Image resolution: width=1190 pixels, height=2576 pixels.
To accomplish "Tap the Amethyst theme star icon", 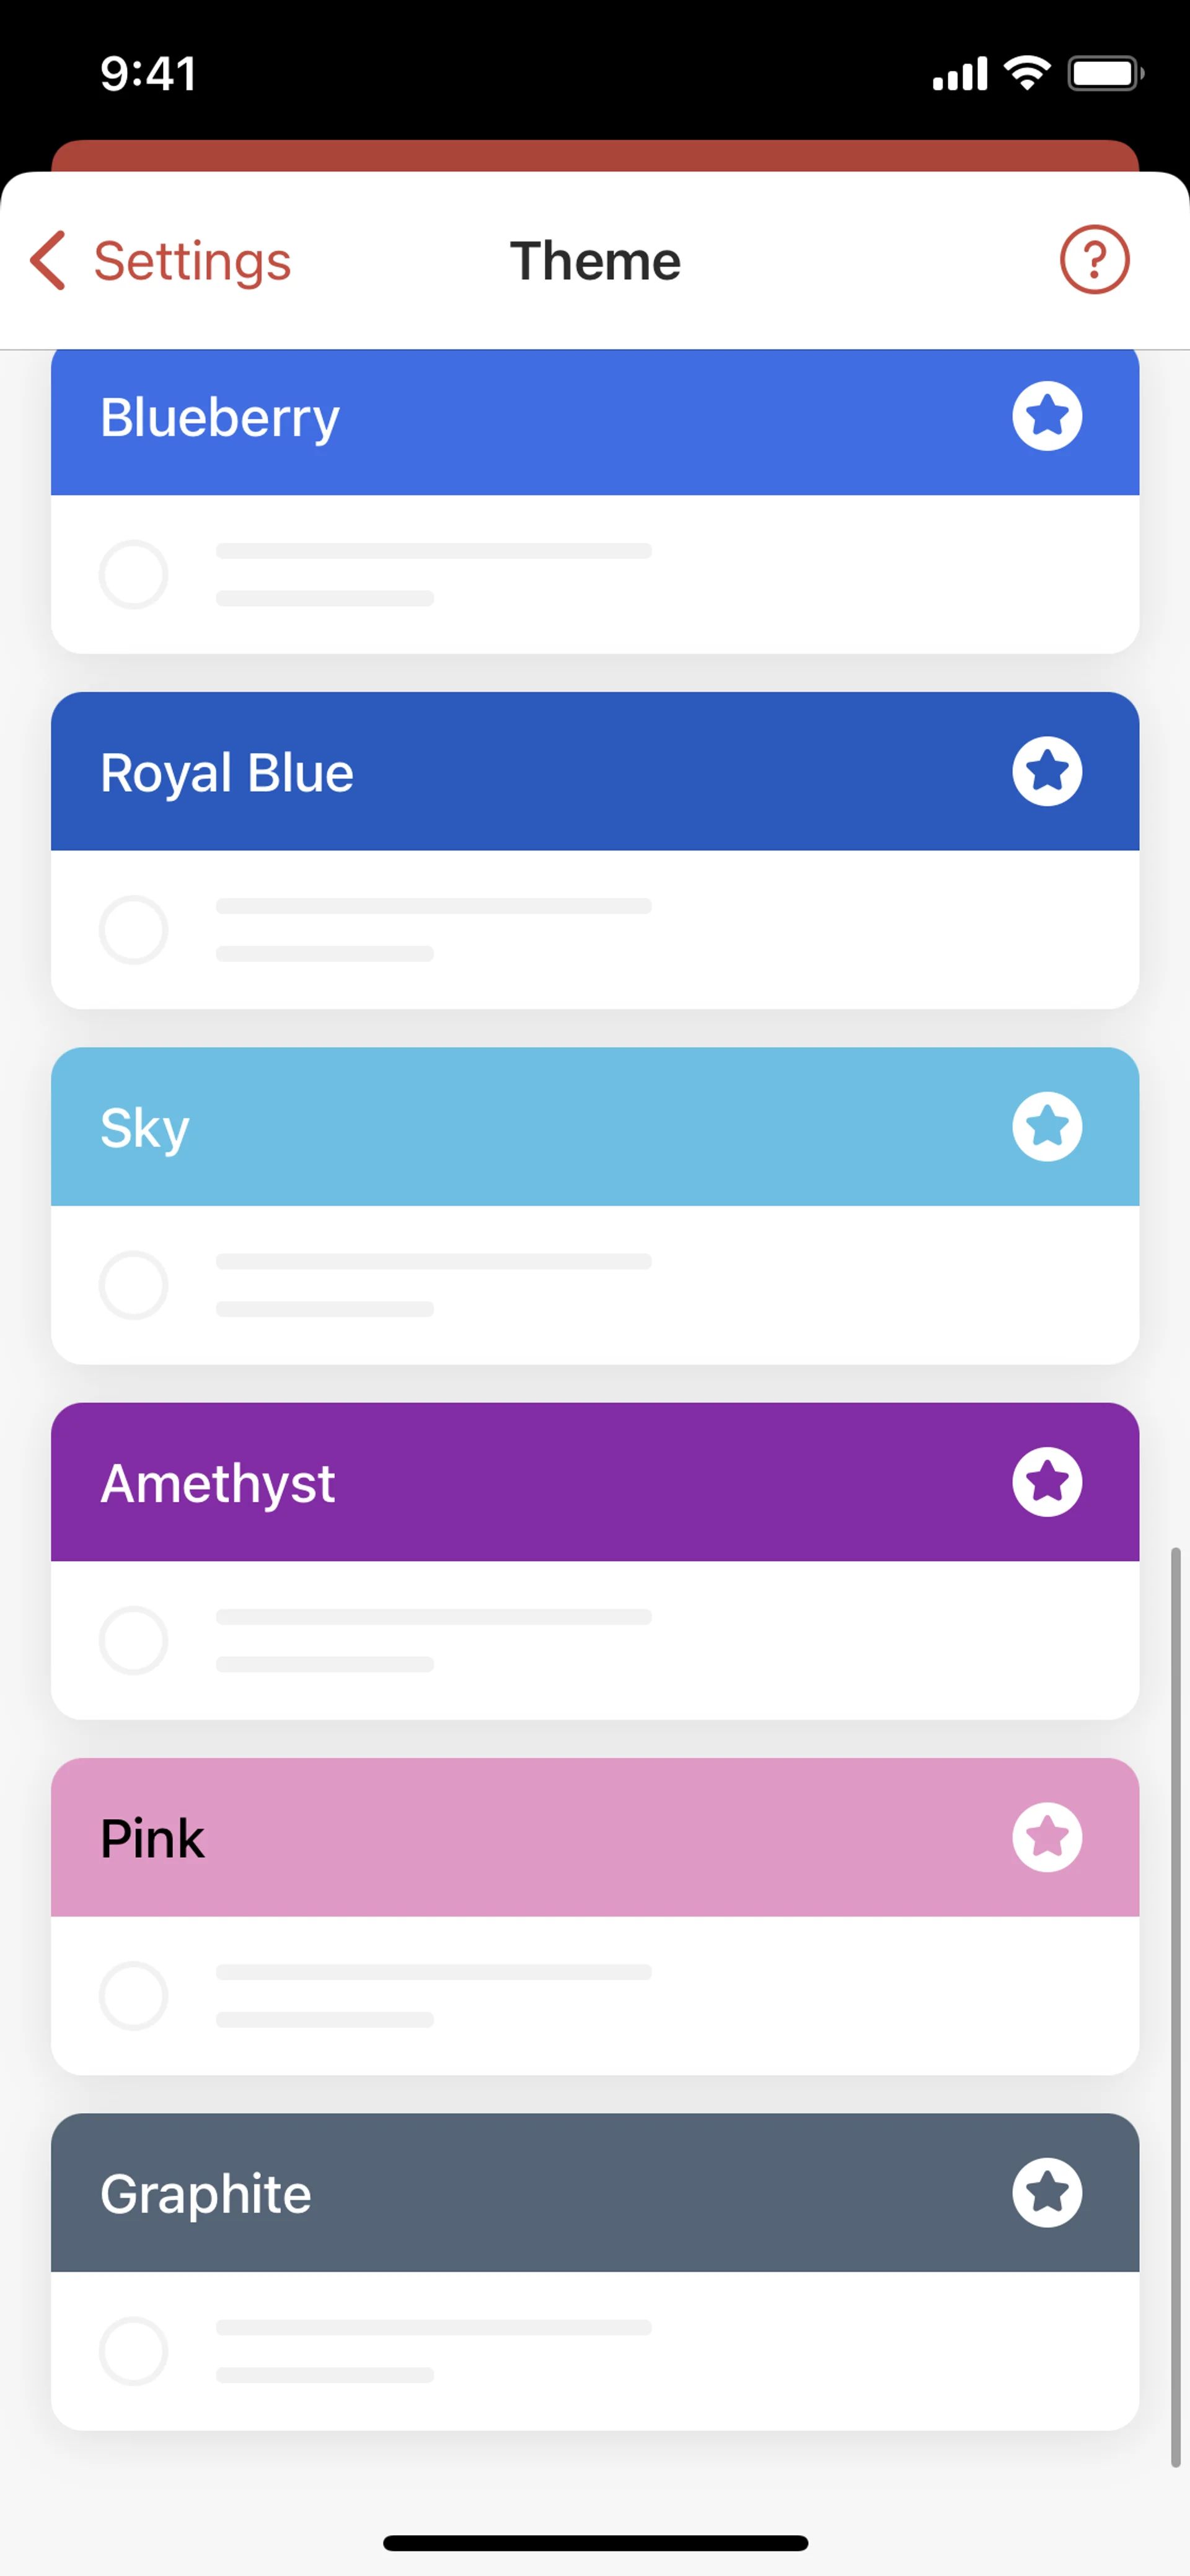I will [1046, 1482].
